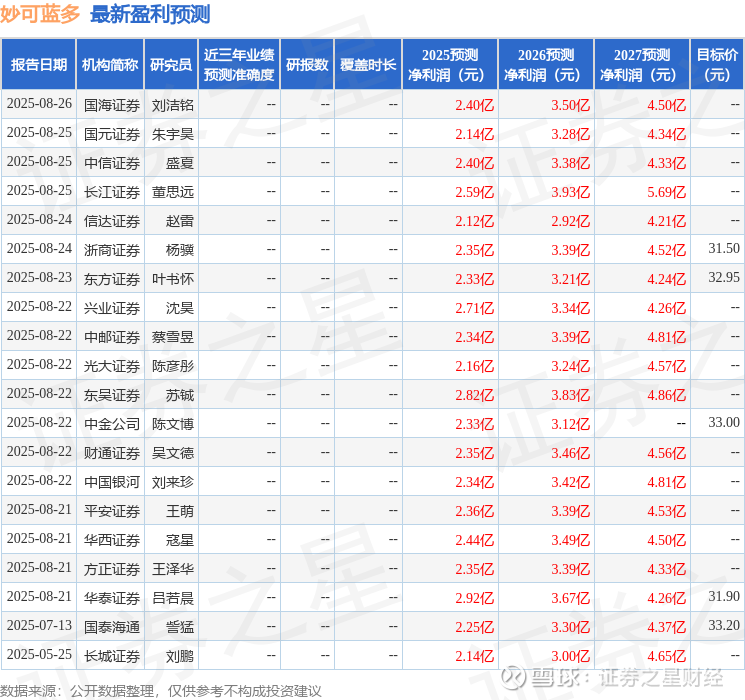Click the 国元证券 institution cell
The image size is (745, 700).
click(x=112, y=134)
